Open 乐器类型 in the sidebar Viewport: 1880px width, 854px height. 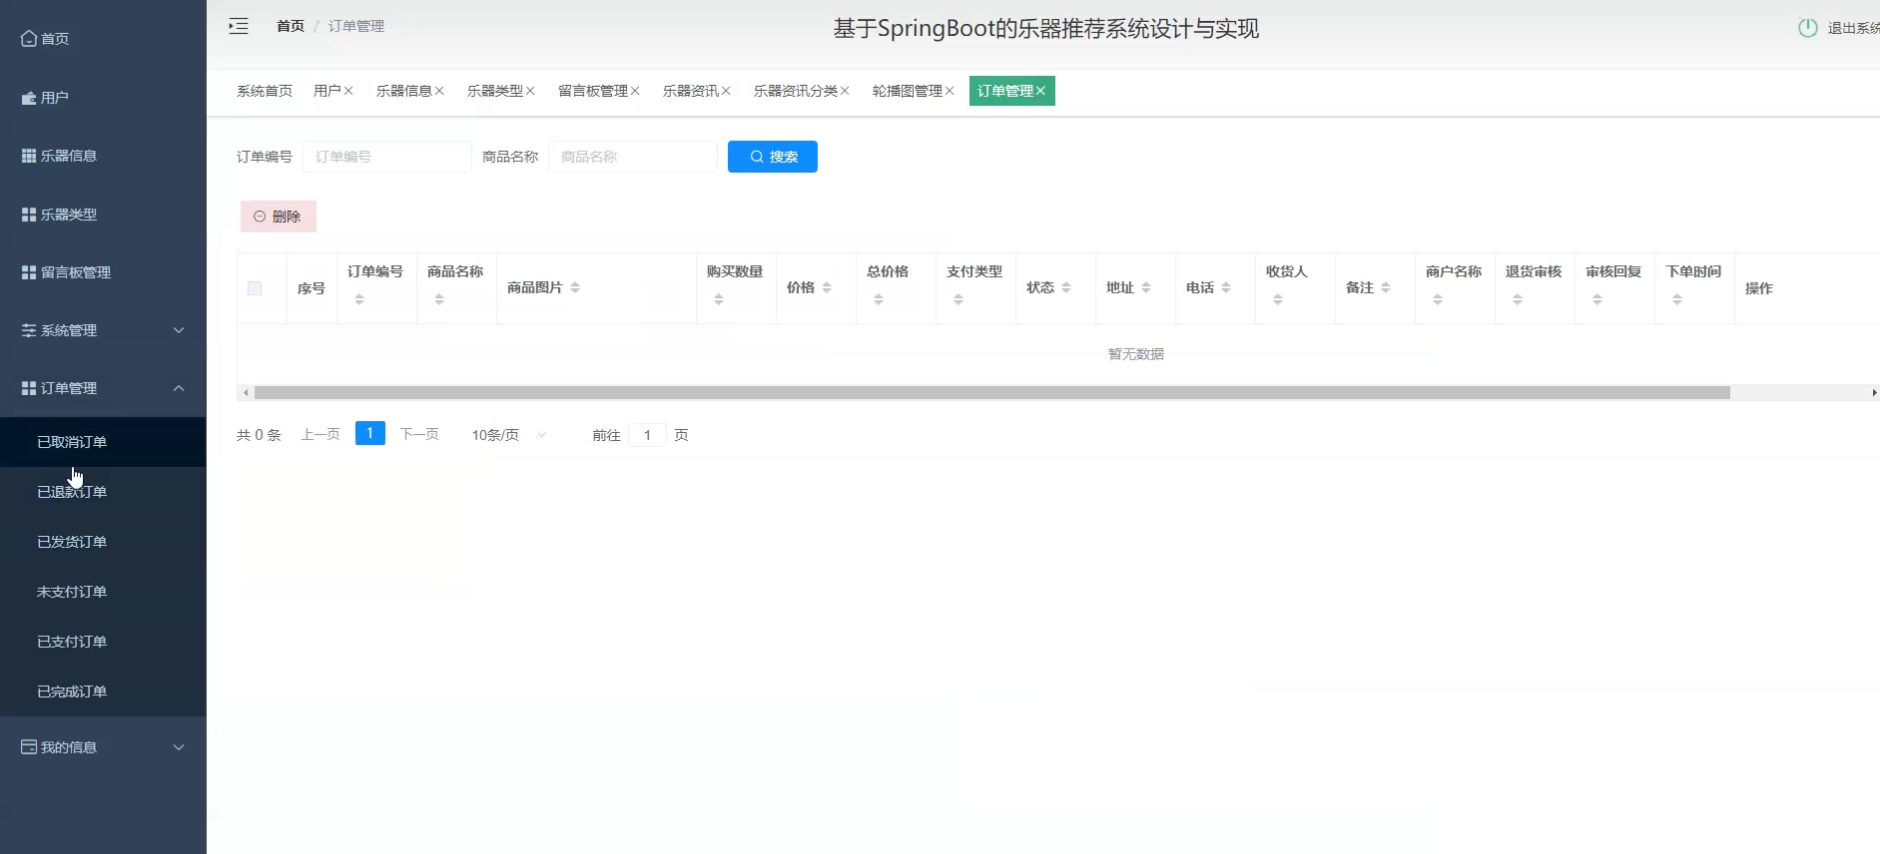click(103, 214)
